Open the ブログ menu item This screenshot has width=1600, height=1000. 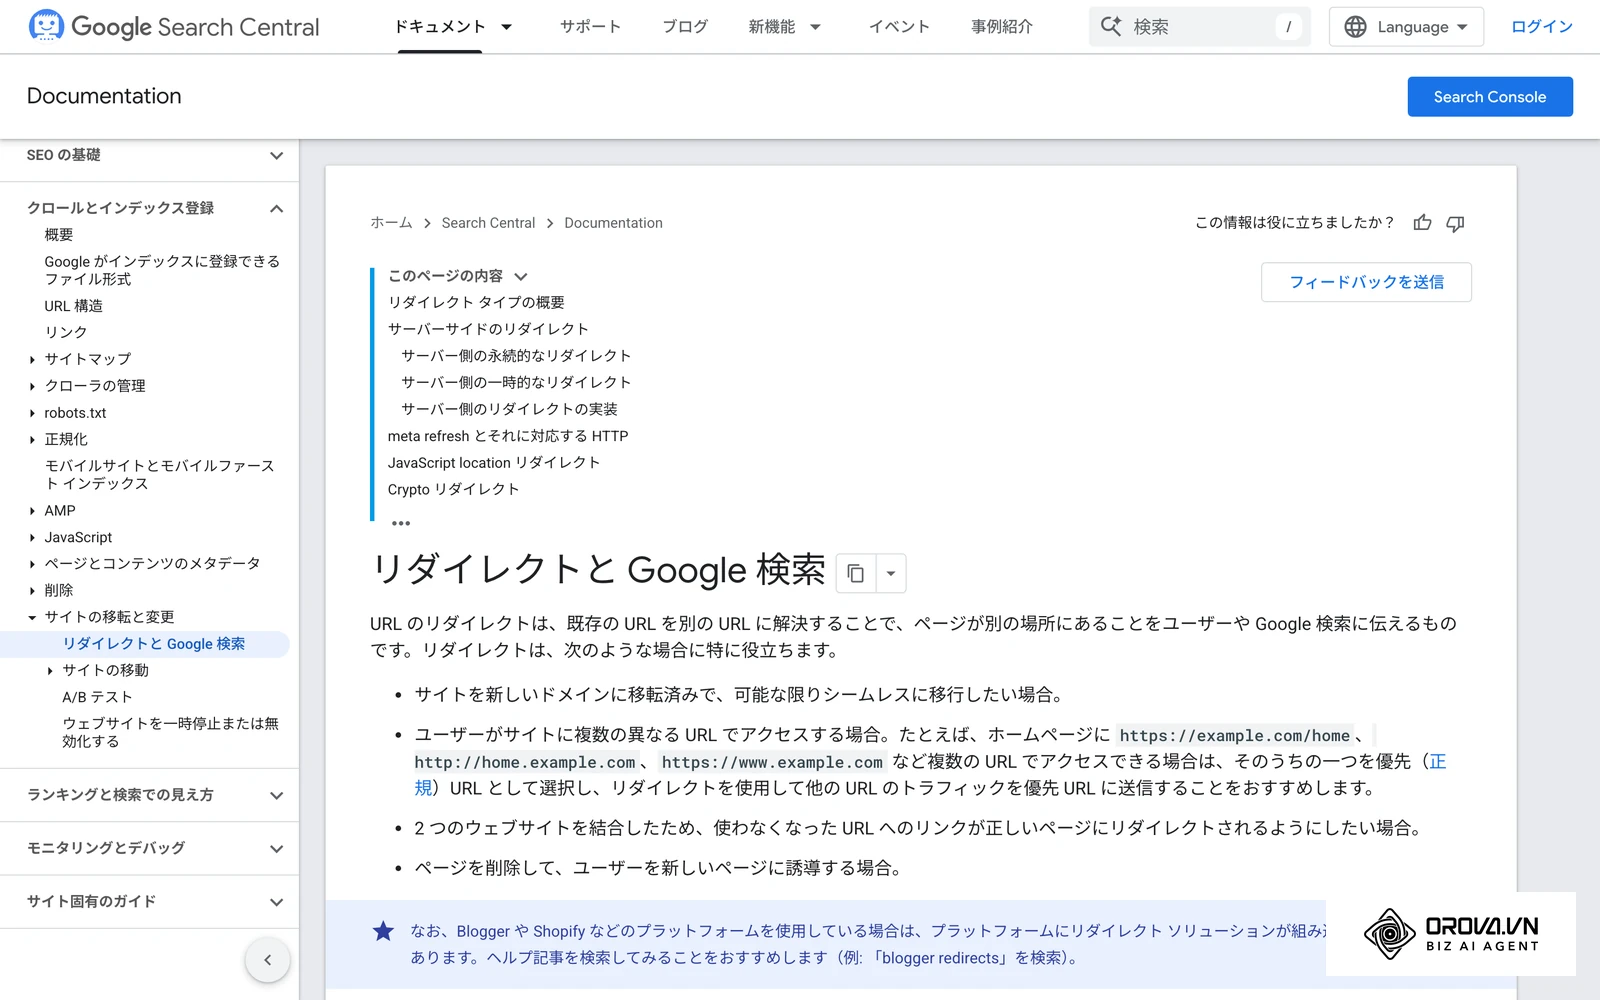pyautogui.click(x=685, y=27)
